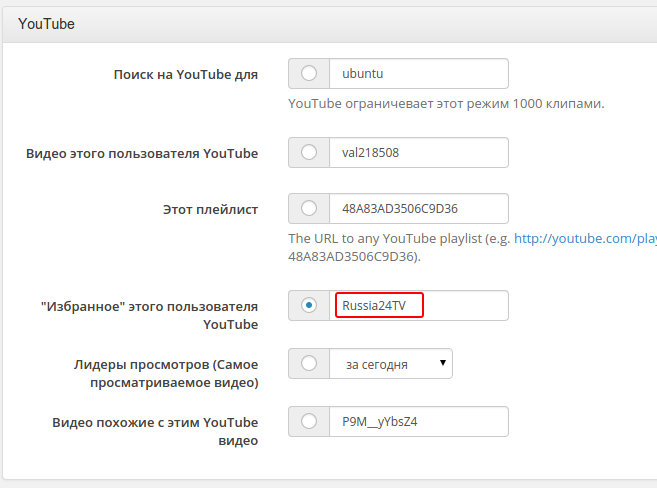The width and height of the screenshot is (657, 488).
Task: Click the 'Видео похожие с этим YouTube видео' label
Action: coord(155,431)
